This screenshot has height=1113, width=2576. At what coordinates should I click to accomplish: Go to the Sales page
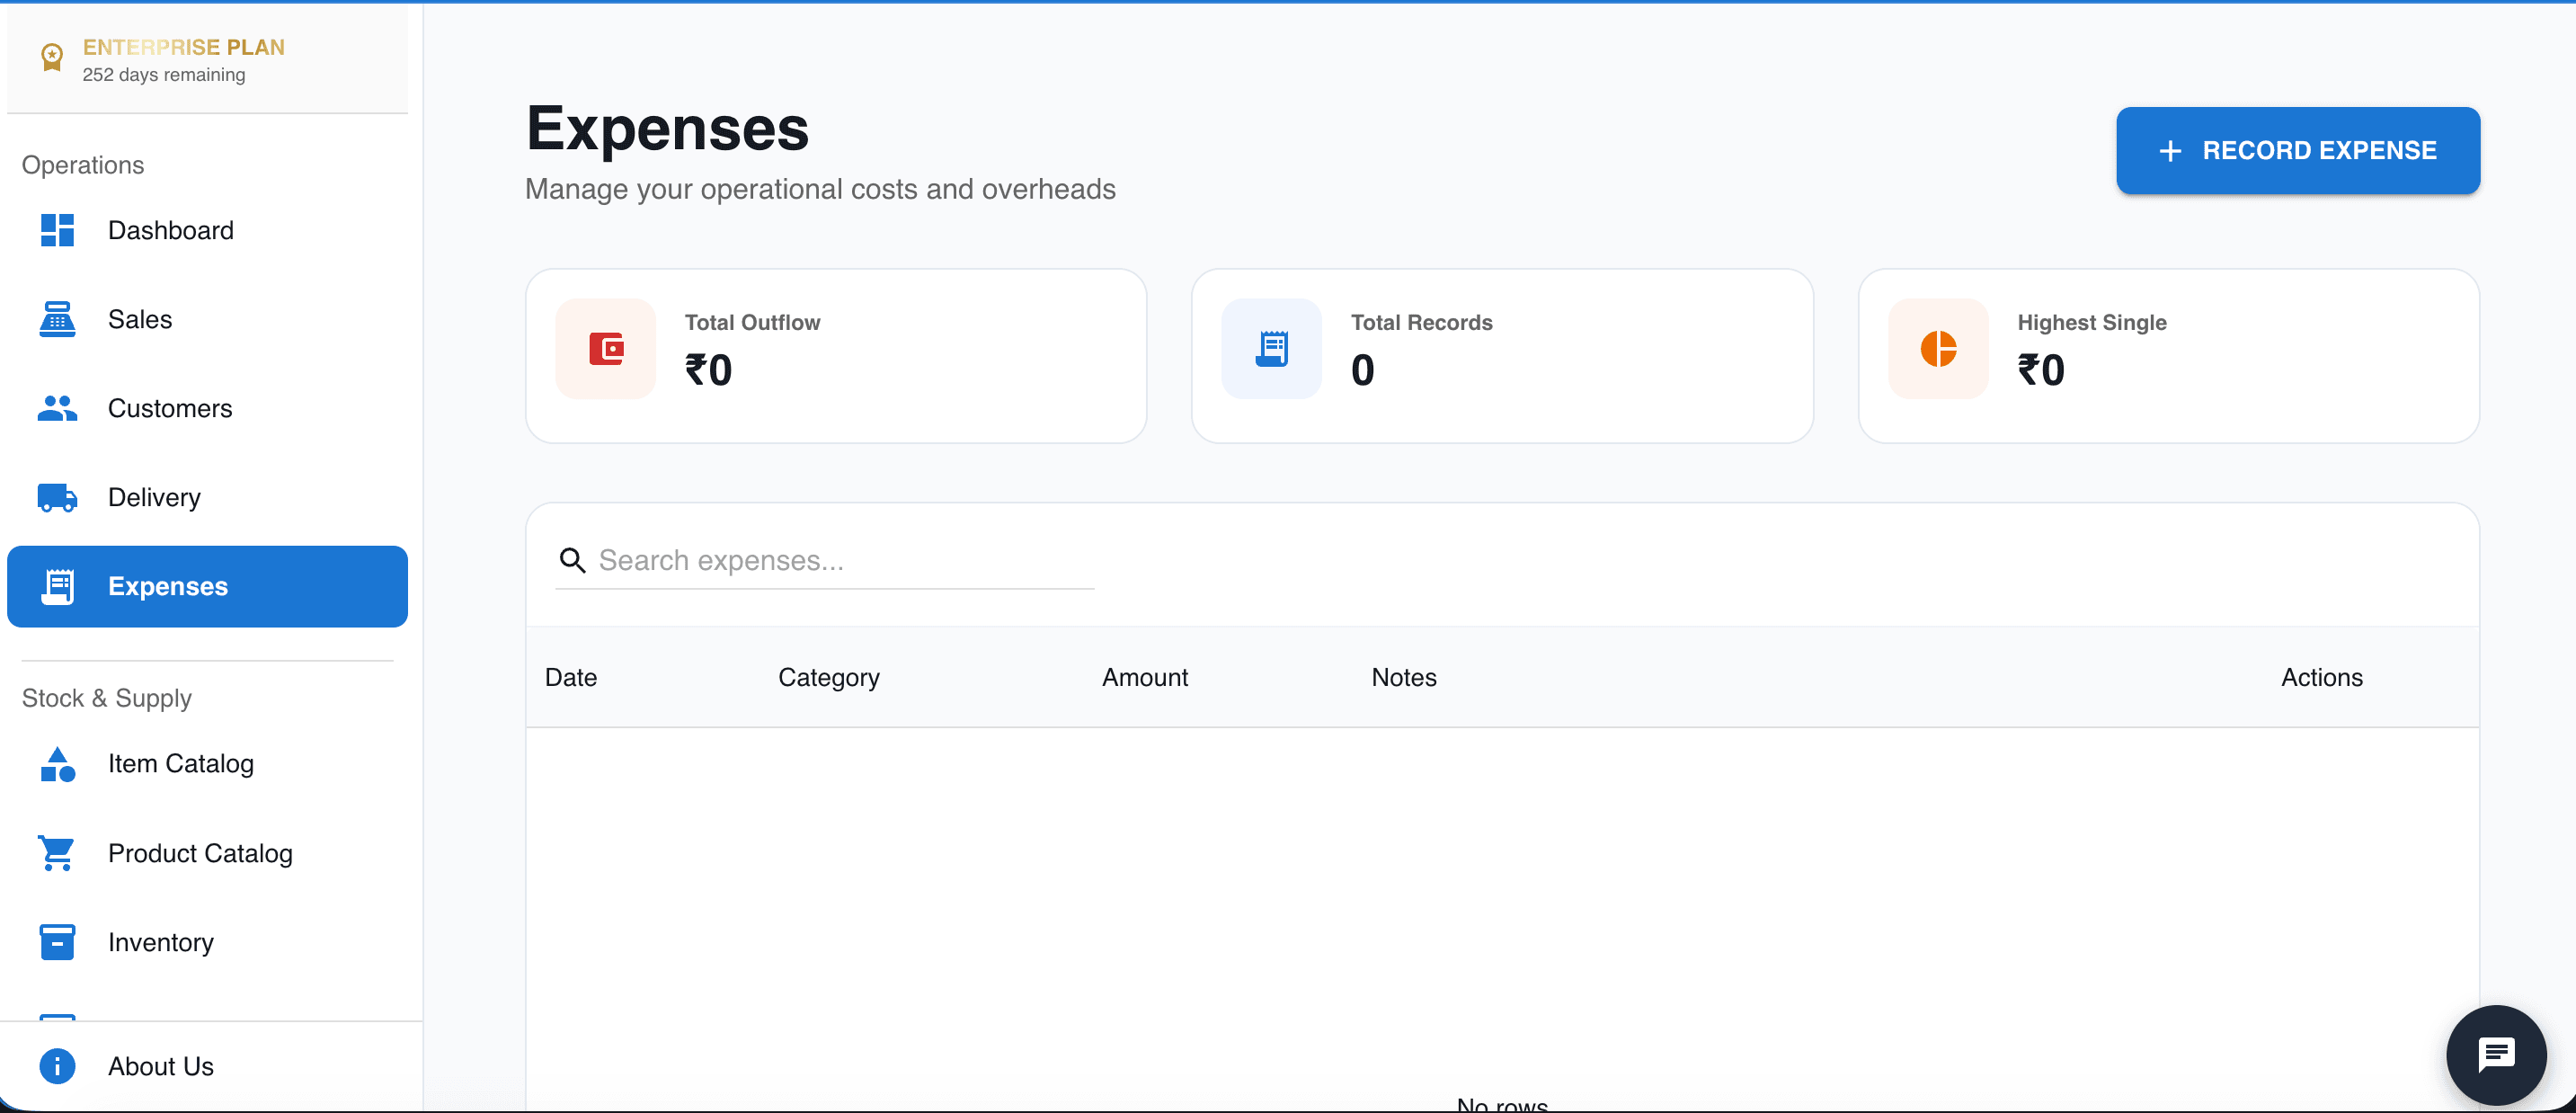[x=207, y=319]
